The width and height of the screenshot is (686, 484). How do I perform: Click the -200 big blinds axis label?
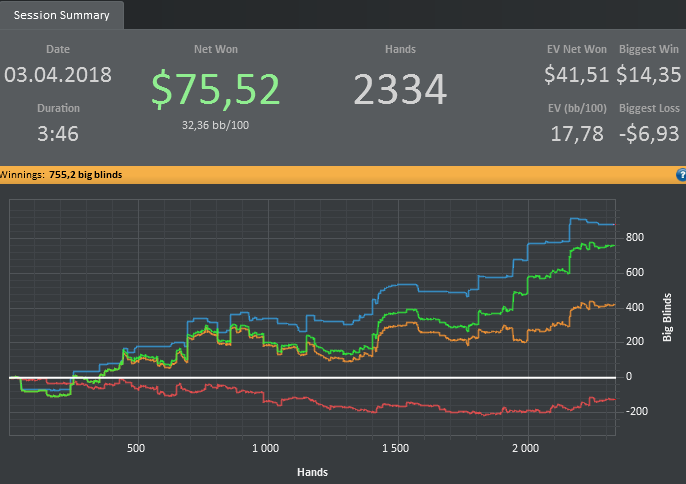point(637,411)
